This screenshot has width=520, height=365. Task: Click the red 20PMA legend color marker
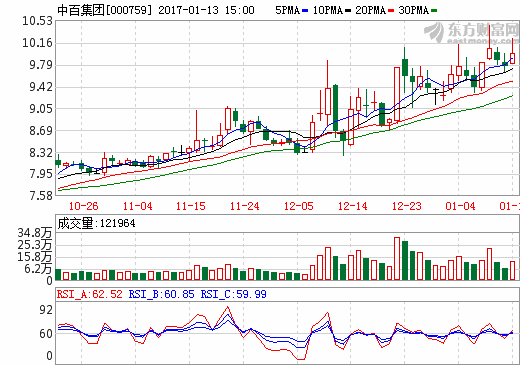[x=391, y=11]
